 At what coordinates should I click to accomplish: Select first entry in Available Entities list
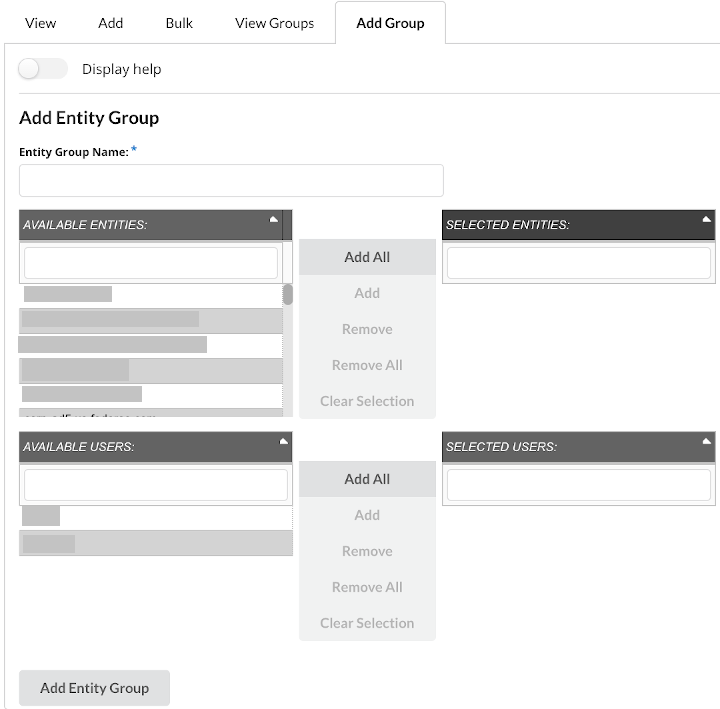point(151,294)
